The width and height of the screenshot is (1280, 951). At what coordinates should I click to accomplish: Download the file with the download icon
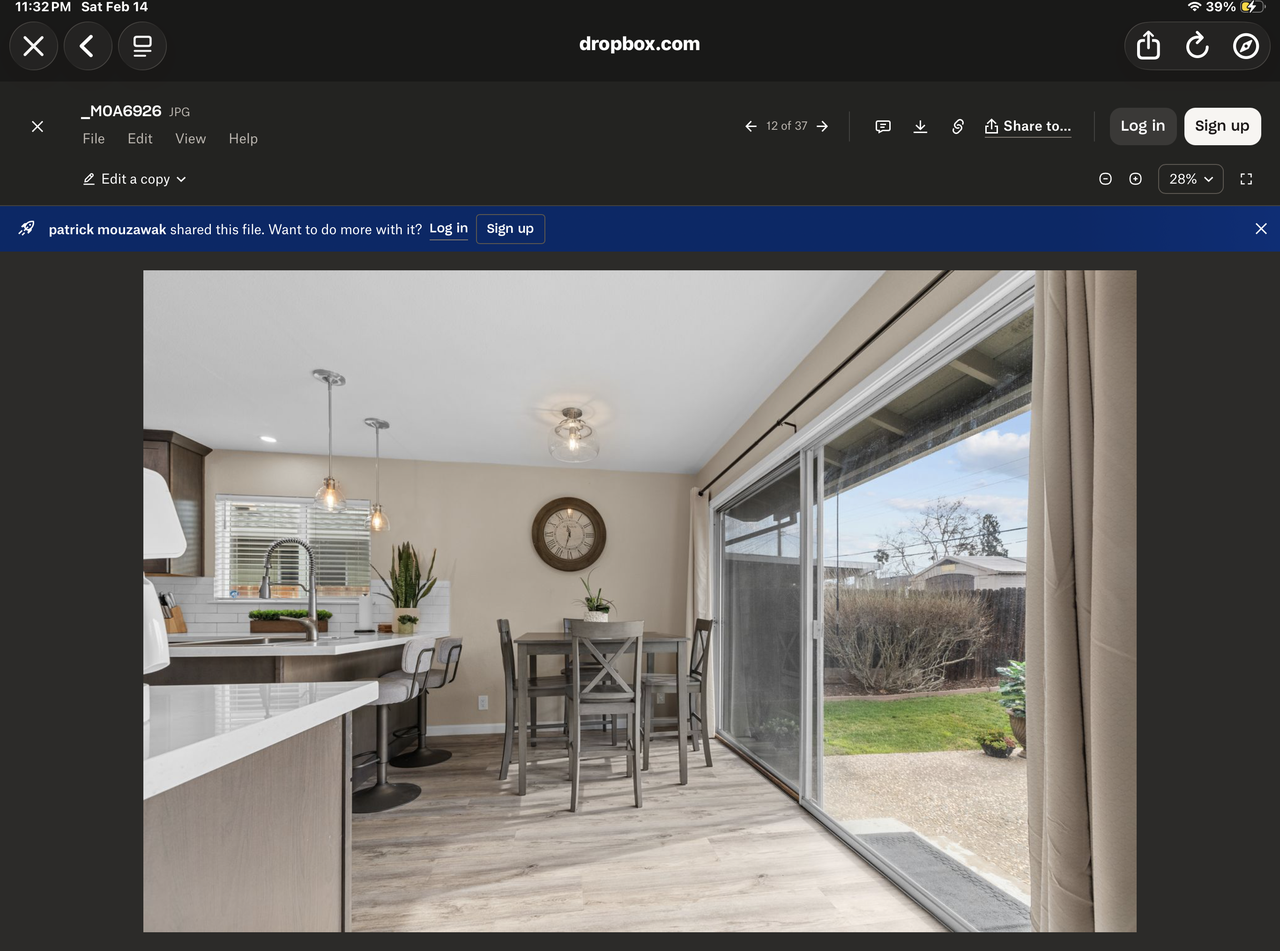point(920,126)
